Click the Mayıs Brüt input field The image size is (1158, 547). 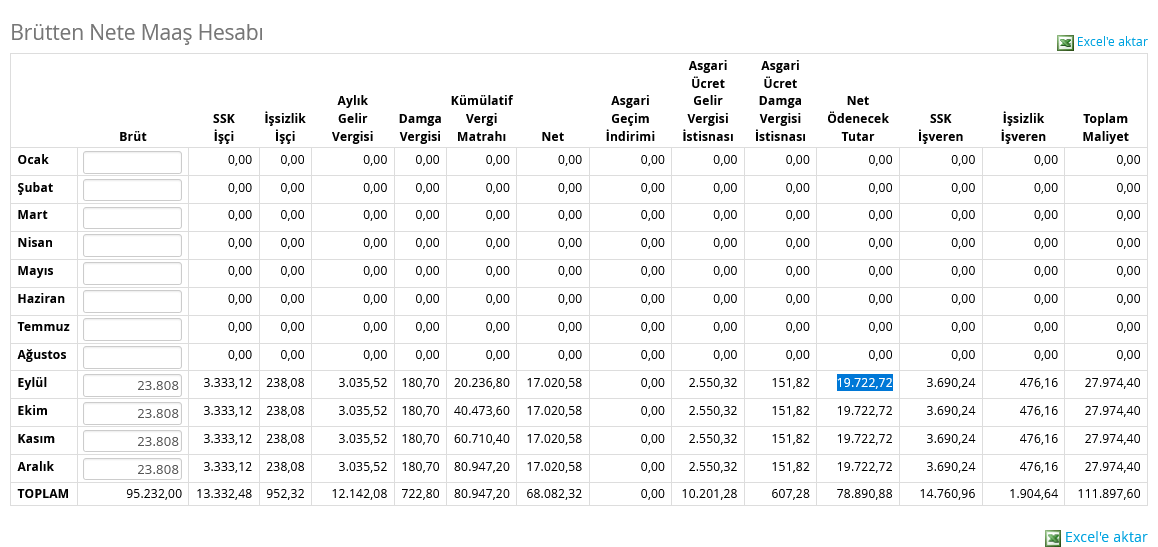pos(132,273)
